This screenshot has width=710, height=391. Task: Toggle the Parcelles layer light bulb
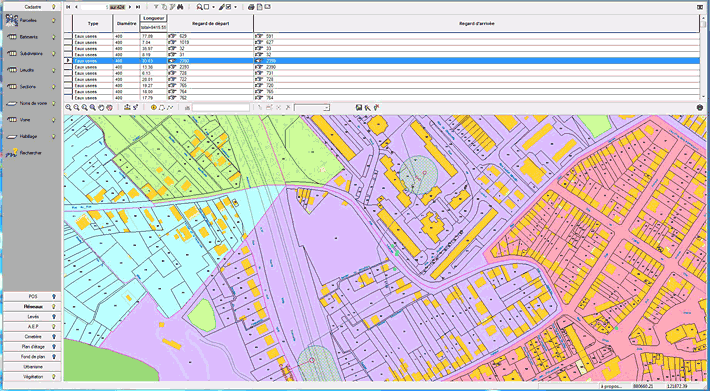tap(53, 20)
